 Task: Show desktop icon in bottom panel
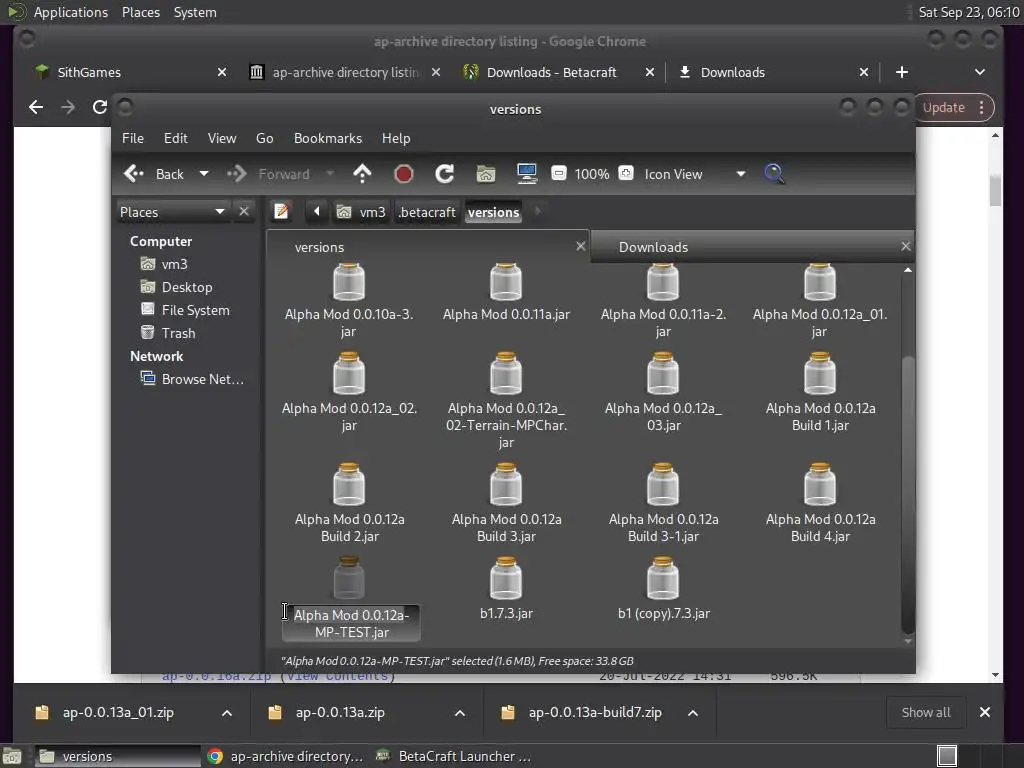[x=12, y=756]
